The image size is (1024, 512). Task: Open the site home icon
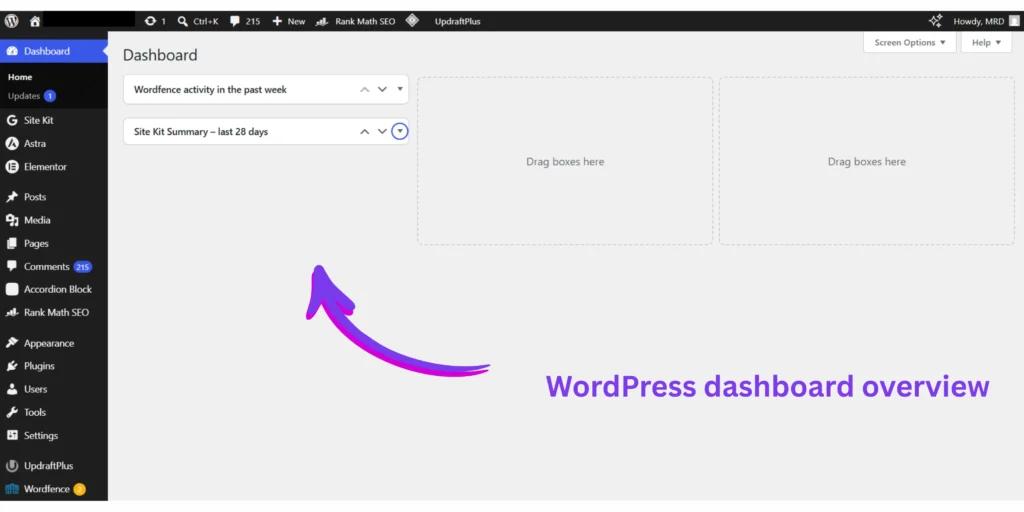tap(35, 21)
